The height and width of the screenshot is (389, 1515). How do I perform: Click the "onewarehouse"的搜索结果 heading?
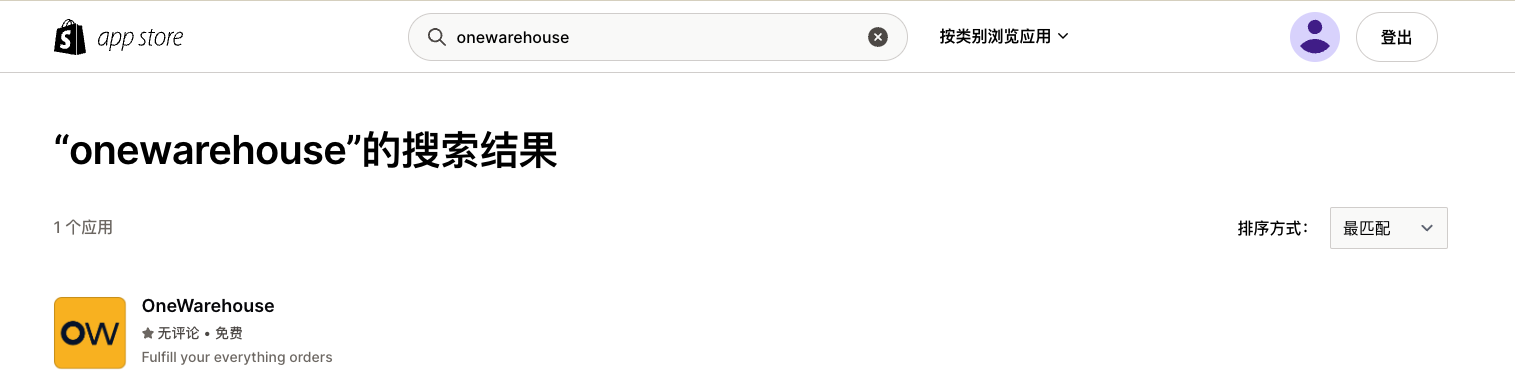[x=305, y=152]
